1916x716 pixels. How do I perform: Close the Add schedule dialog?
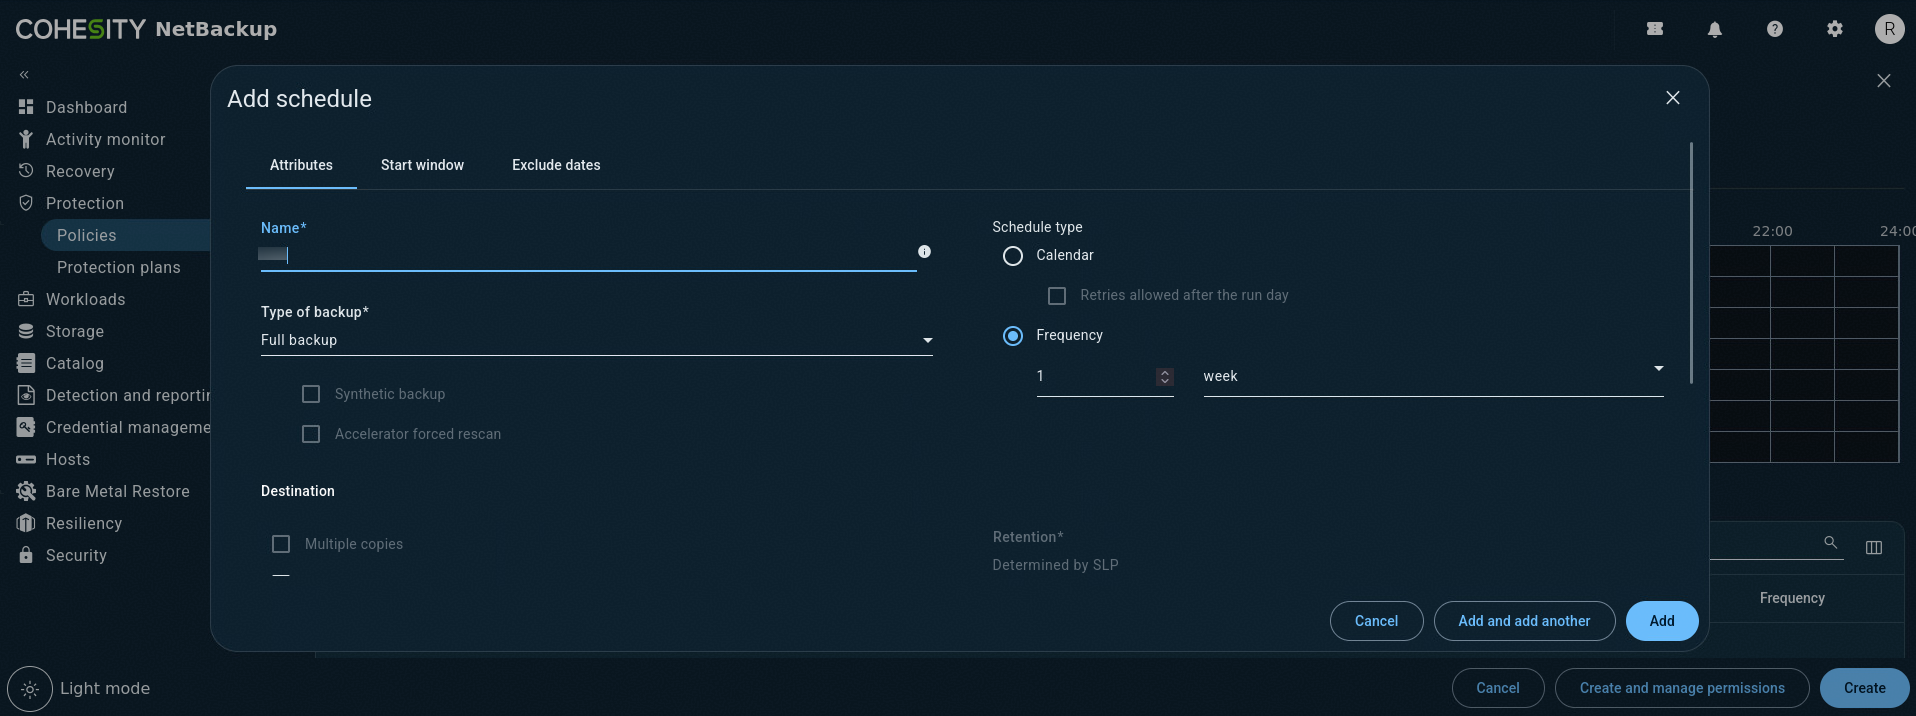pos(1672,98)
